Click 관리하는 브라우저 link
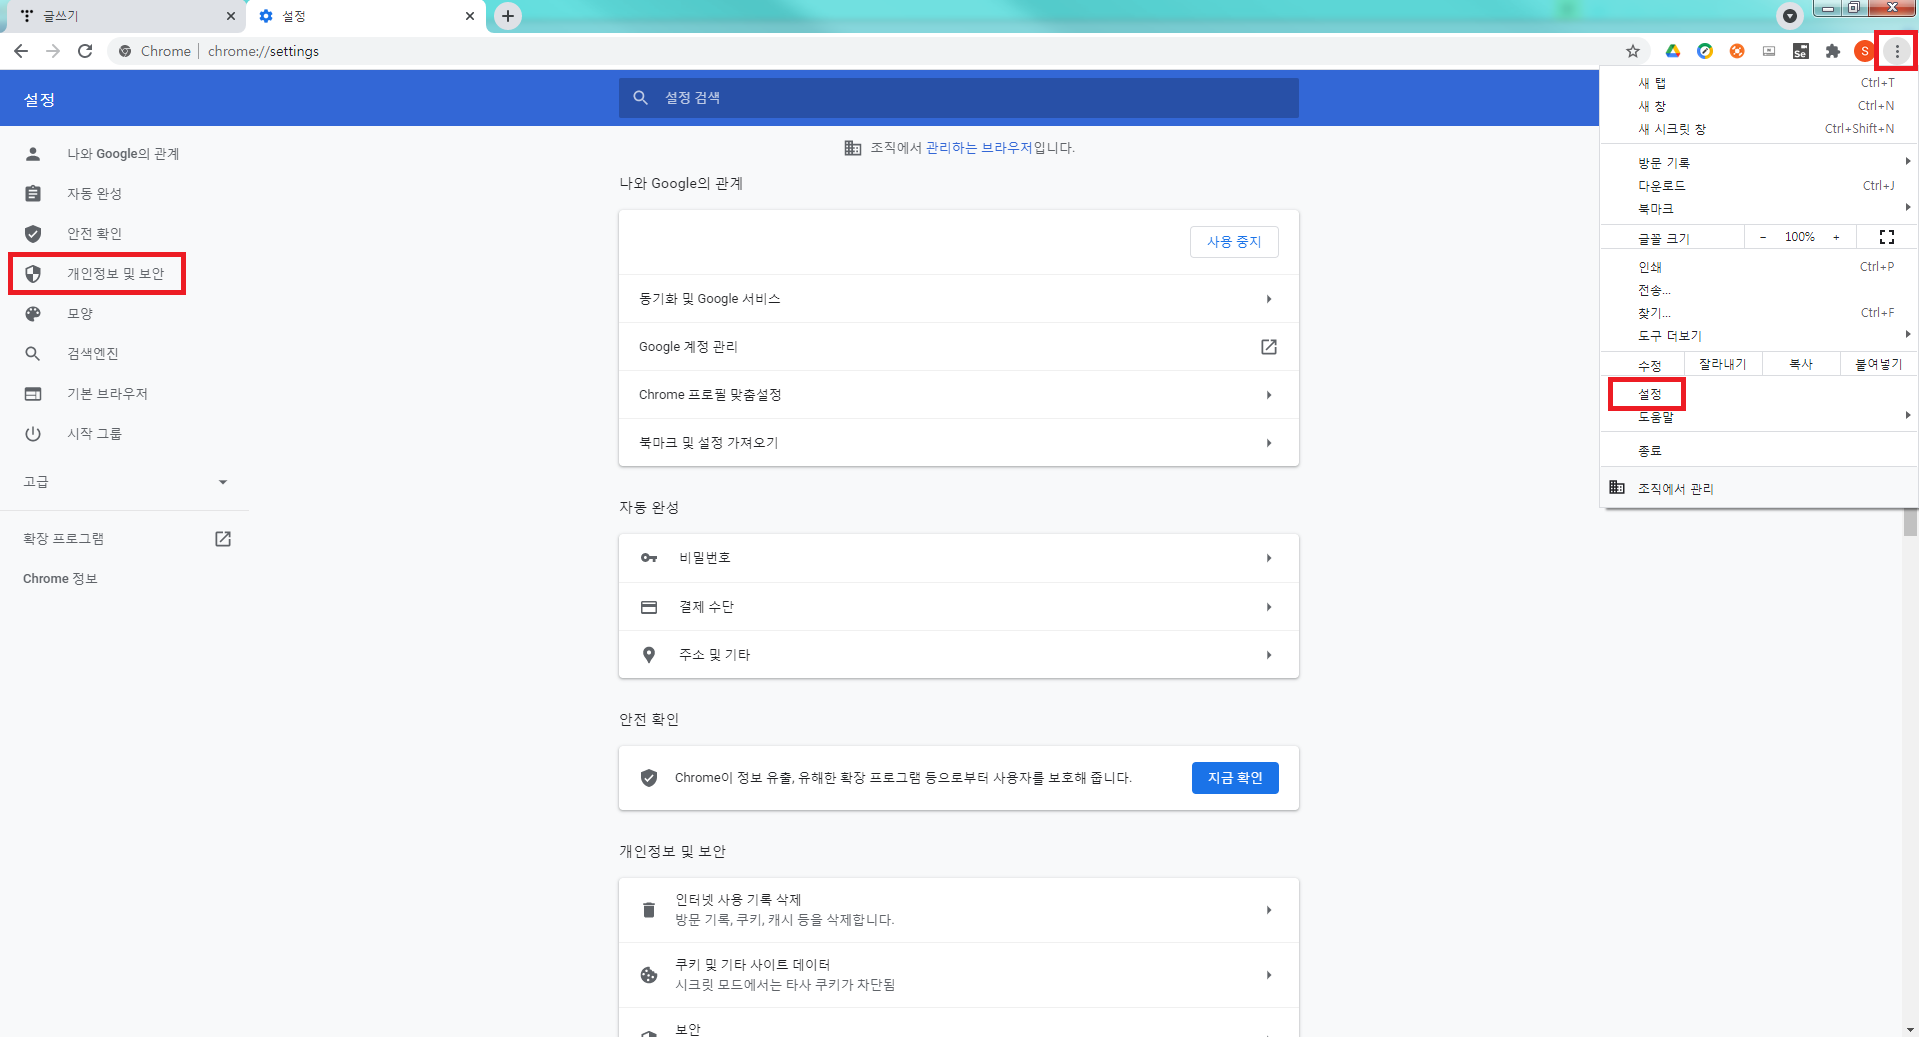The width and height of the screenshot is (1919, 1037). pyautogui.click(x=979, y=148)
